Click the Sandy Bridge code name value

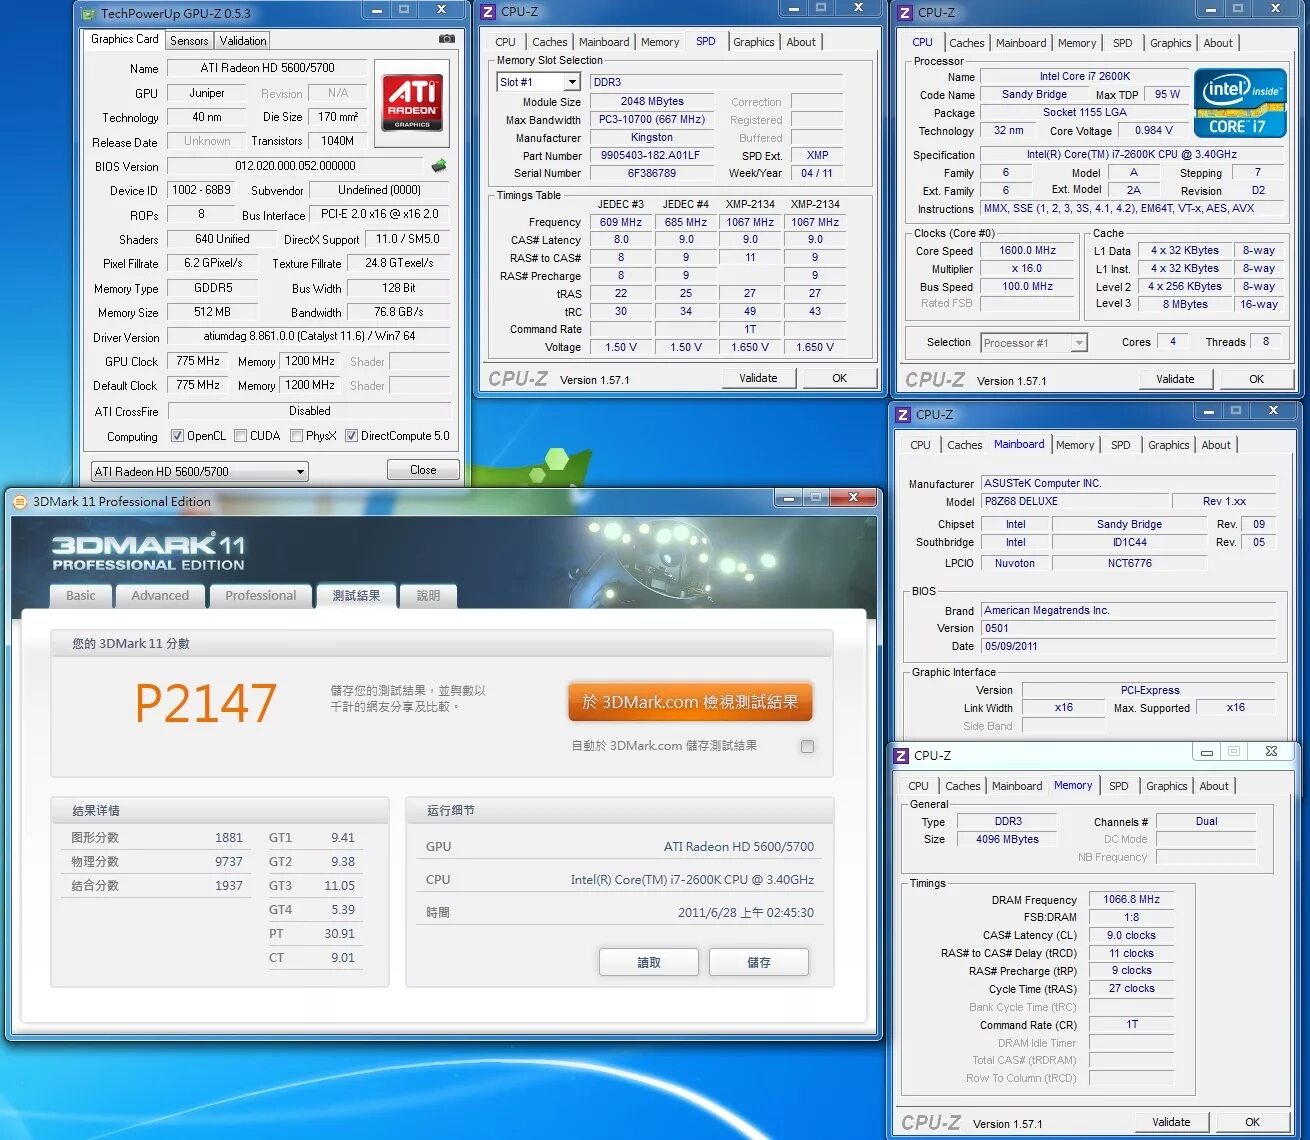coord(1034,95)
